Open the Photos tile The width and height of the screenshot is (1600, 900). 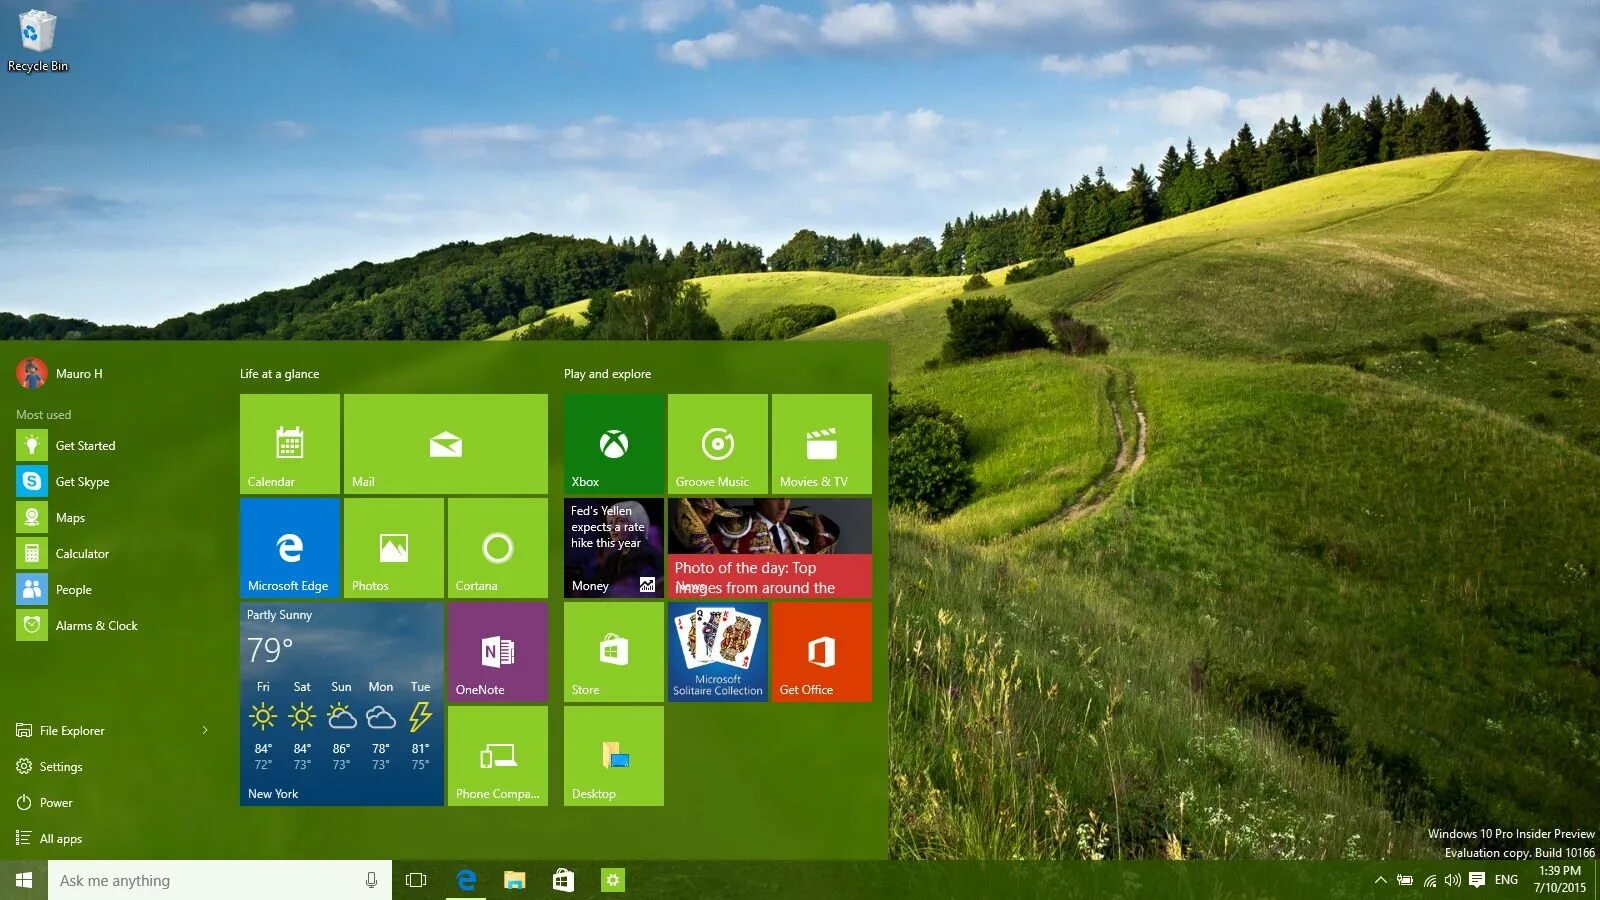(394, 548)
